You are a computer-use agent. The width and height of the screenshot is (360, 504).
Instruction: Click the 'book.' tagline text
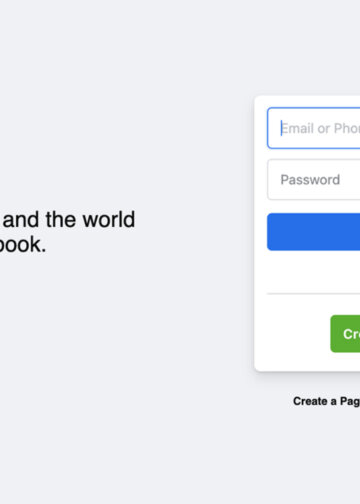[x=23, y=245]
